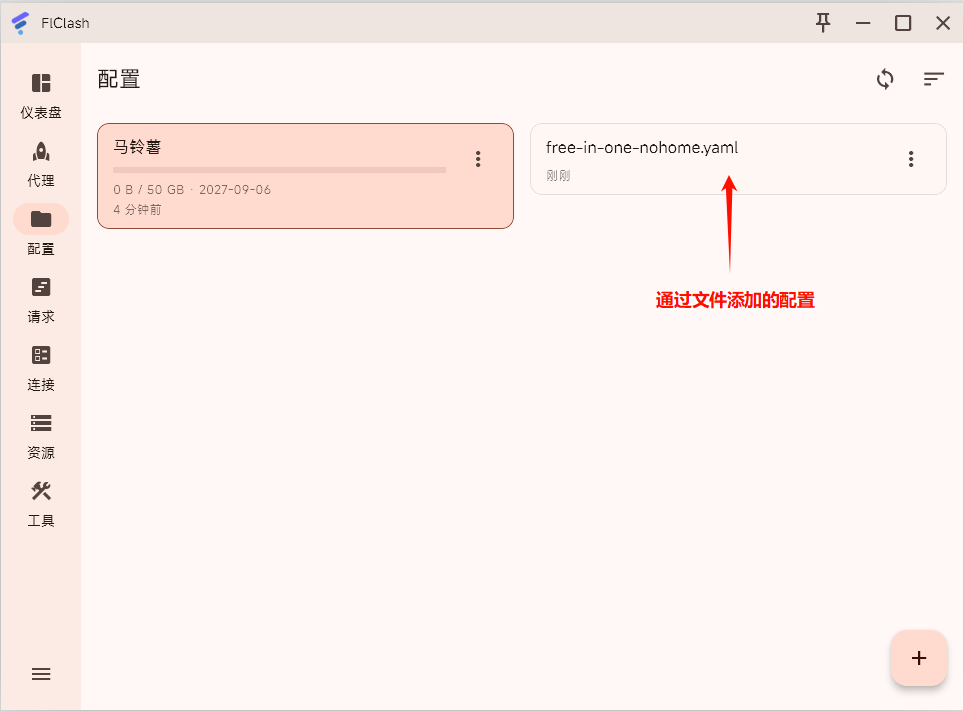
Task: Click the 配置 page heading
Action: (x=119, y=79)
